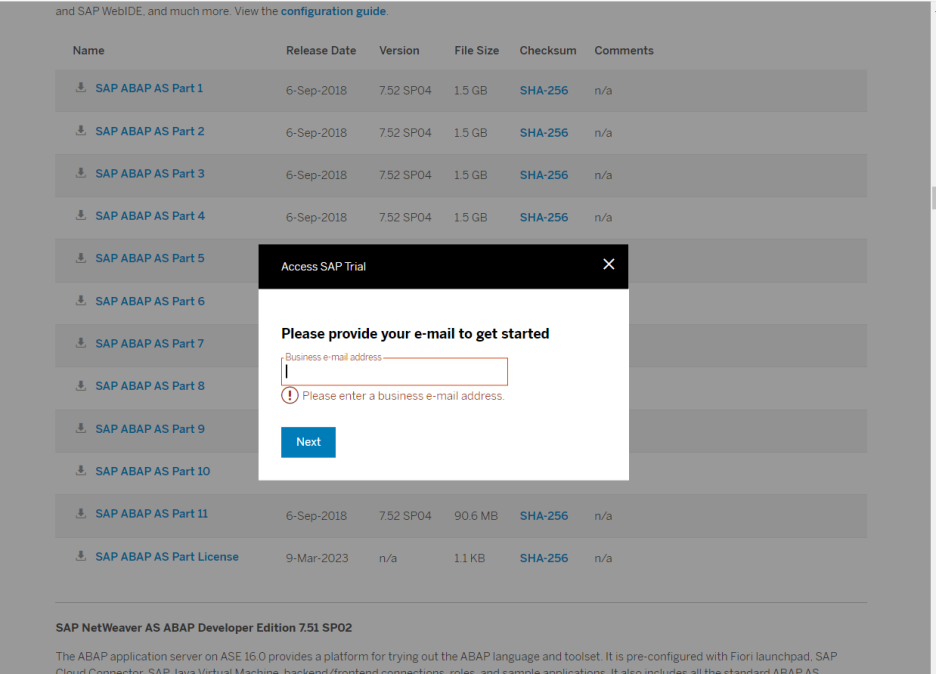Screen dimensions: 936x674
Task: Open SAP ABAP AS Part 11 link
Action: 152,514
